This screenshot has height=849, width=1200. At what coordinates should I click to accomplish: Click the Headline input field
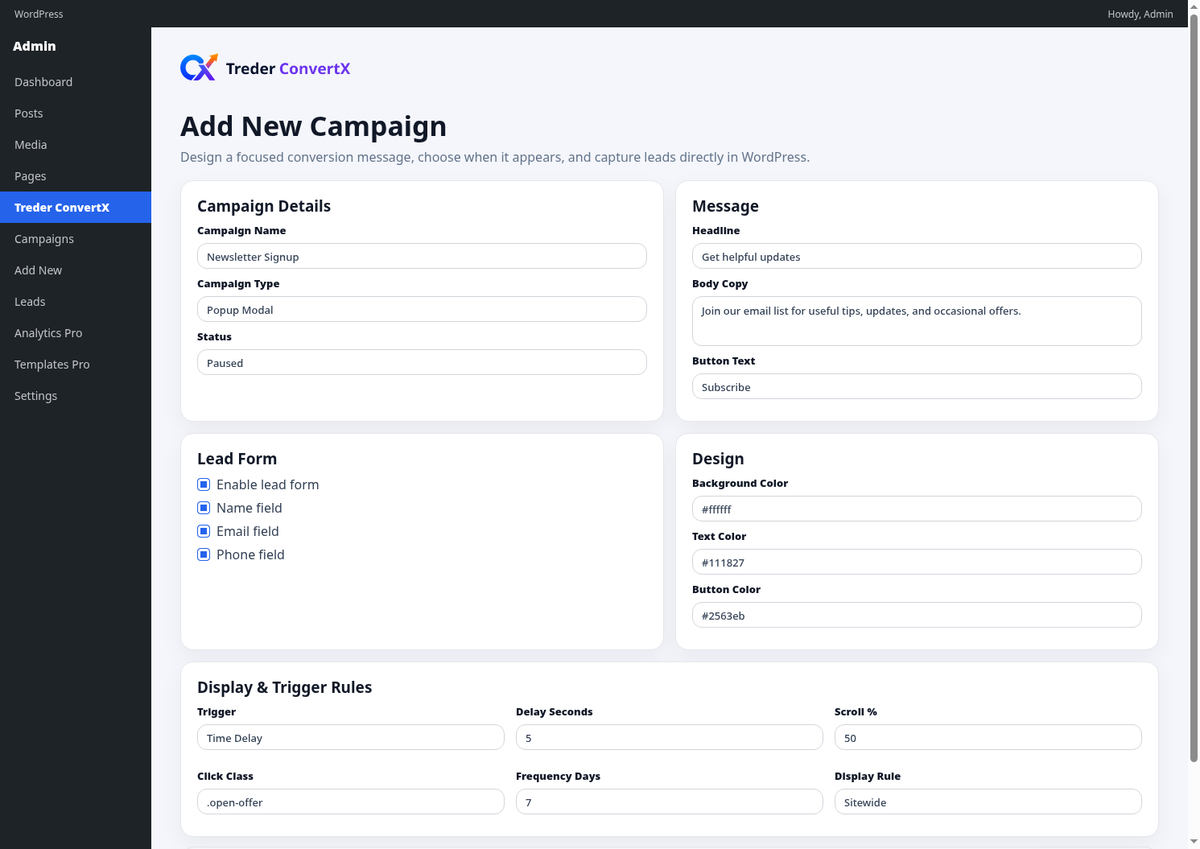tap(917, 256)
